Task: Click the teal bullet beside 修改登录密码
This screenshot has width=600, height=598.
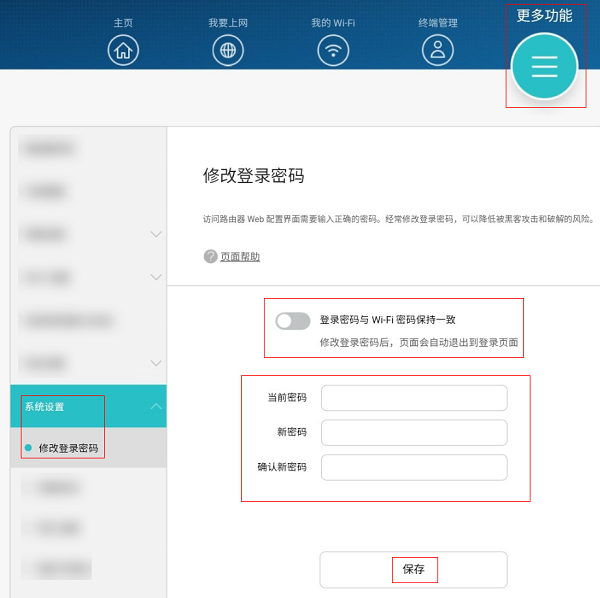Action: tap(28, 448)
